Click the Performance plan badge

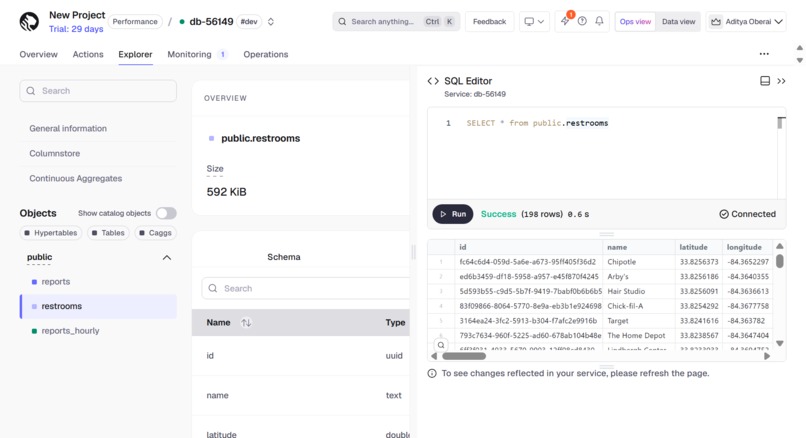[135, 22]
